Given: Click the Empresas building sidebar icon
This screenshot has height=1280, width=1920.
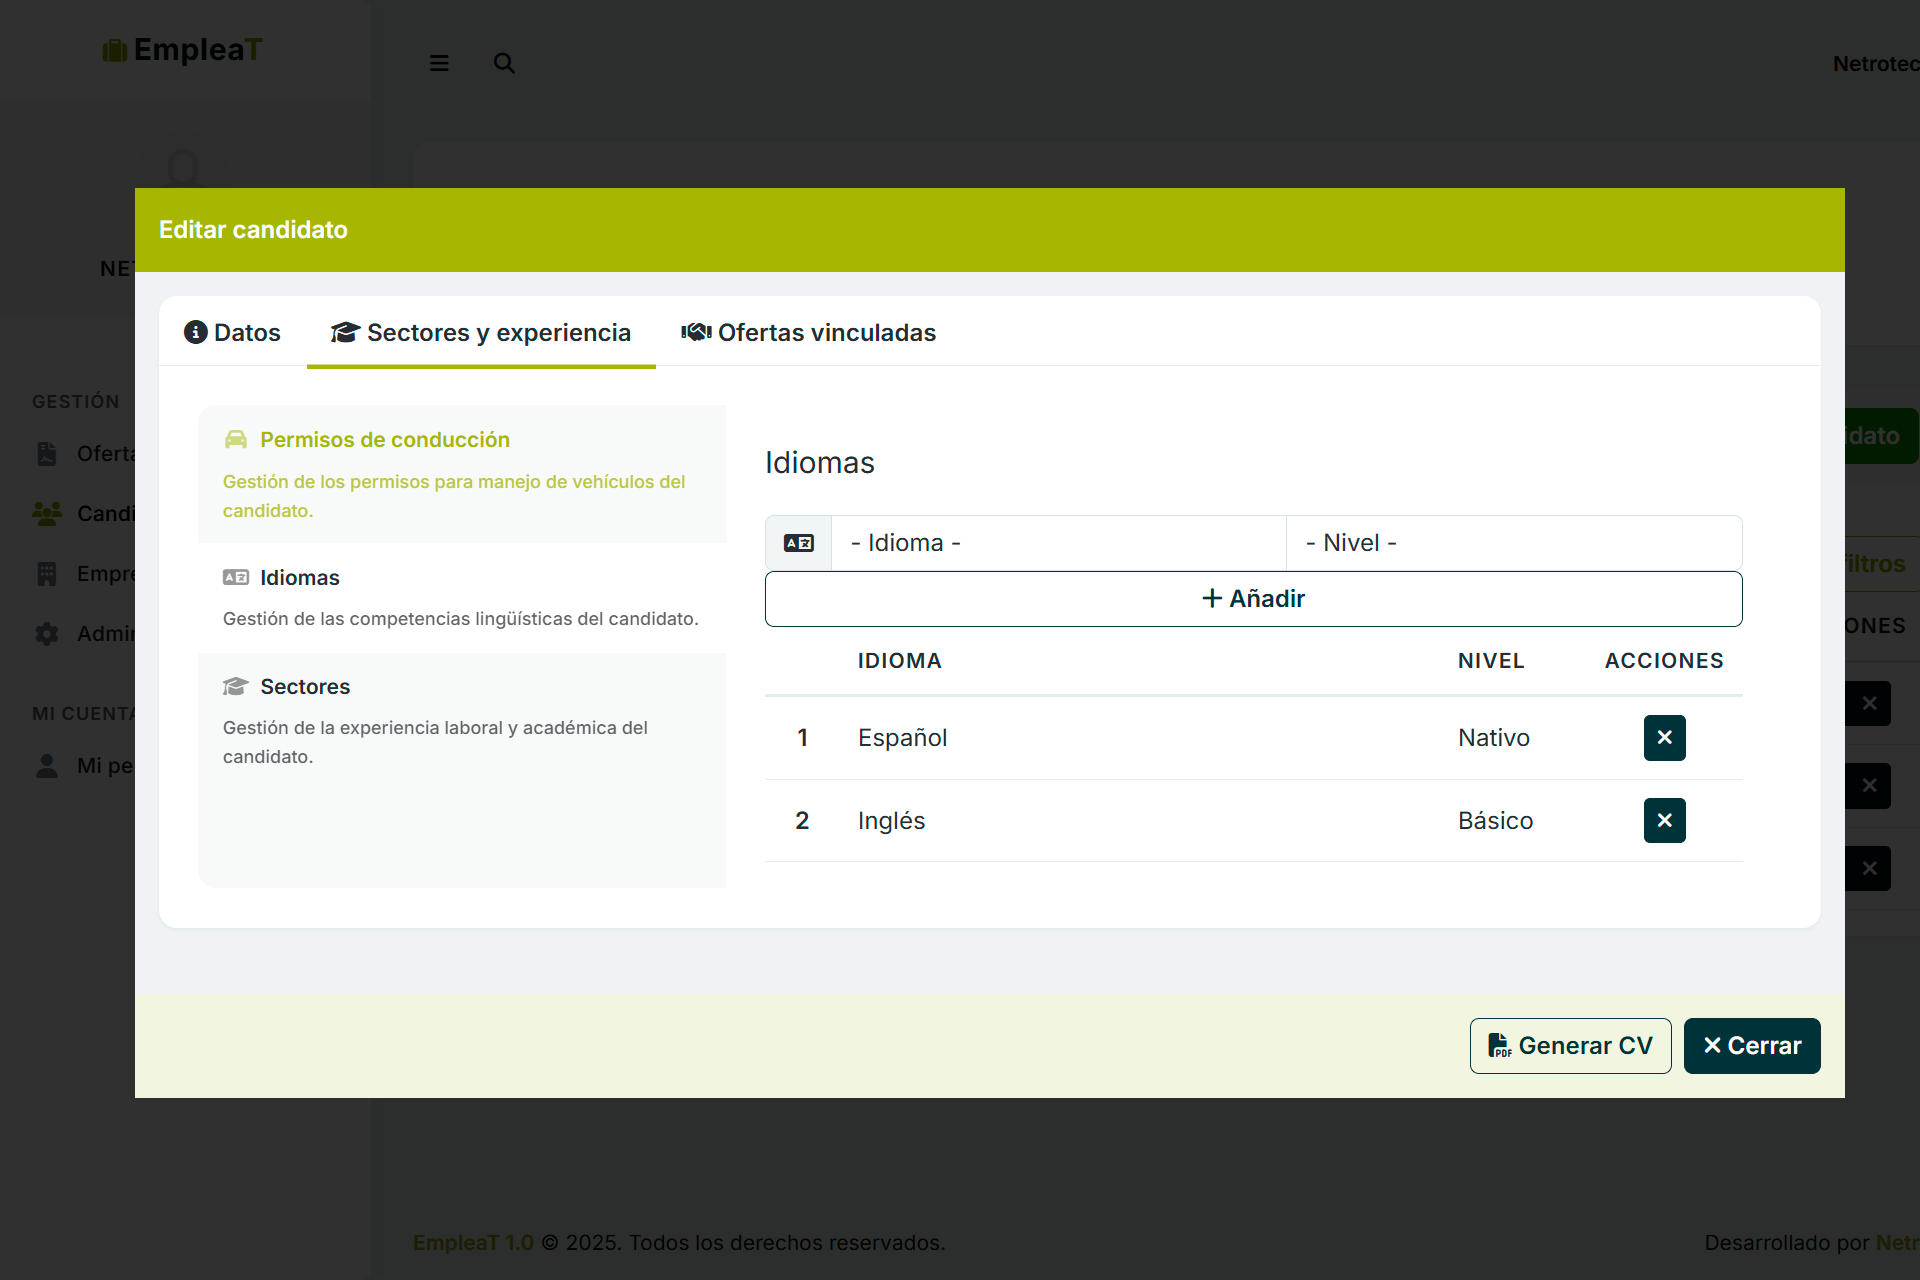Looking at the screenshot, I should point(47,574).
